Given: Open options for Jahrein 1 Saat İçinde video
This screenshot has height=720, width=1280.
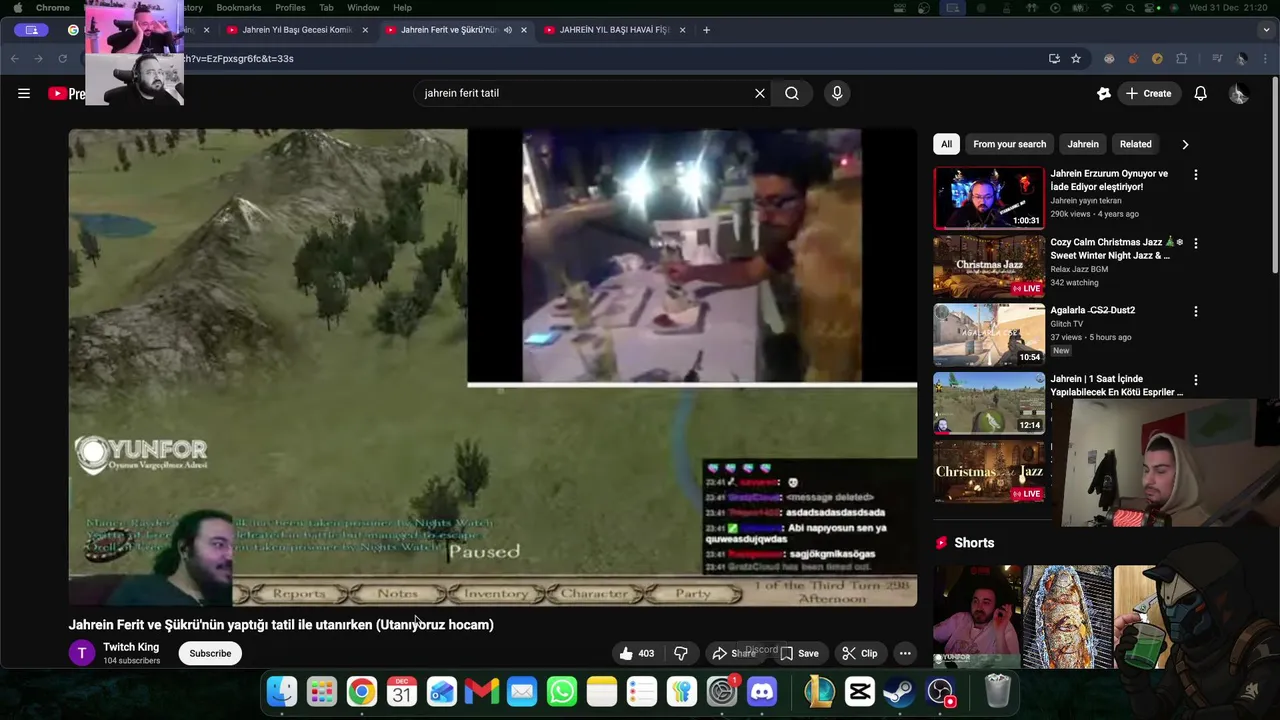Looking at the screenshot, I should [x=1195, y=380].
